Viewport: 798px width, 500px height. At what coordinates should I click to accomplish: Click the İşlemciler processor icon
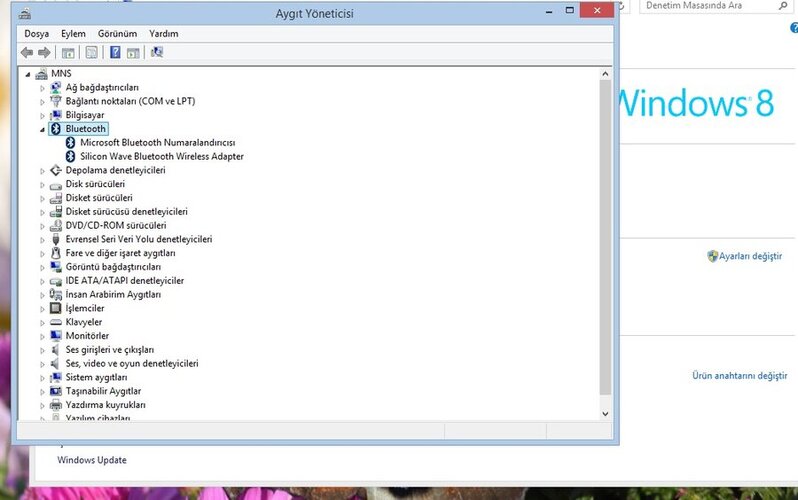(x=56, y=309)
